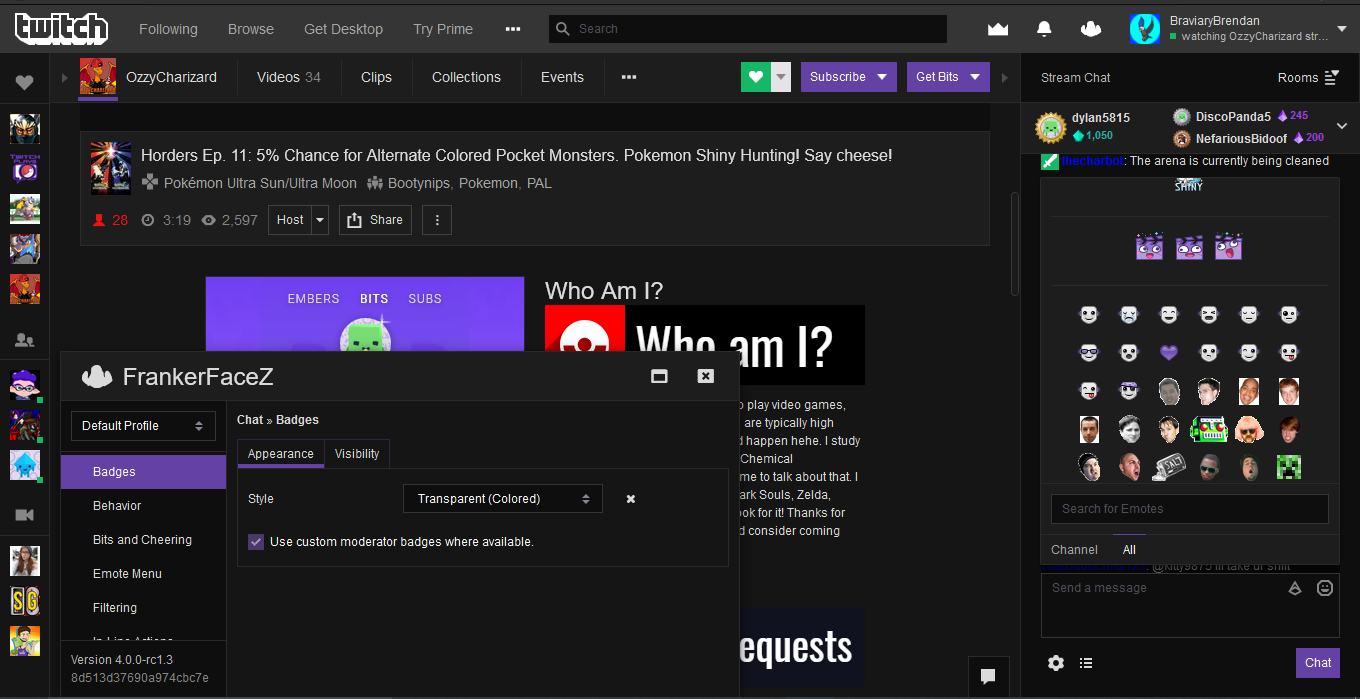The width and height of the screenshot is (1360, 699).
Task: Open chat settings via the gear icon
Action: click(1056, 663)
